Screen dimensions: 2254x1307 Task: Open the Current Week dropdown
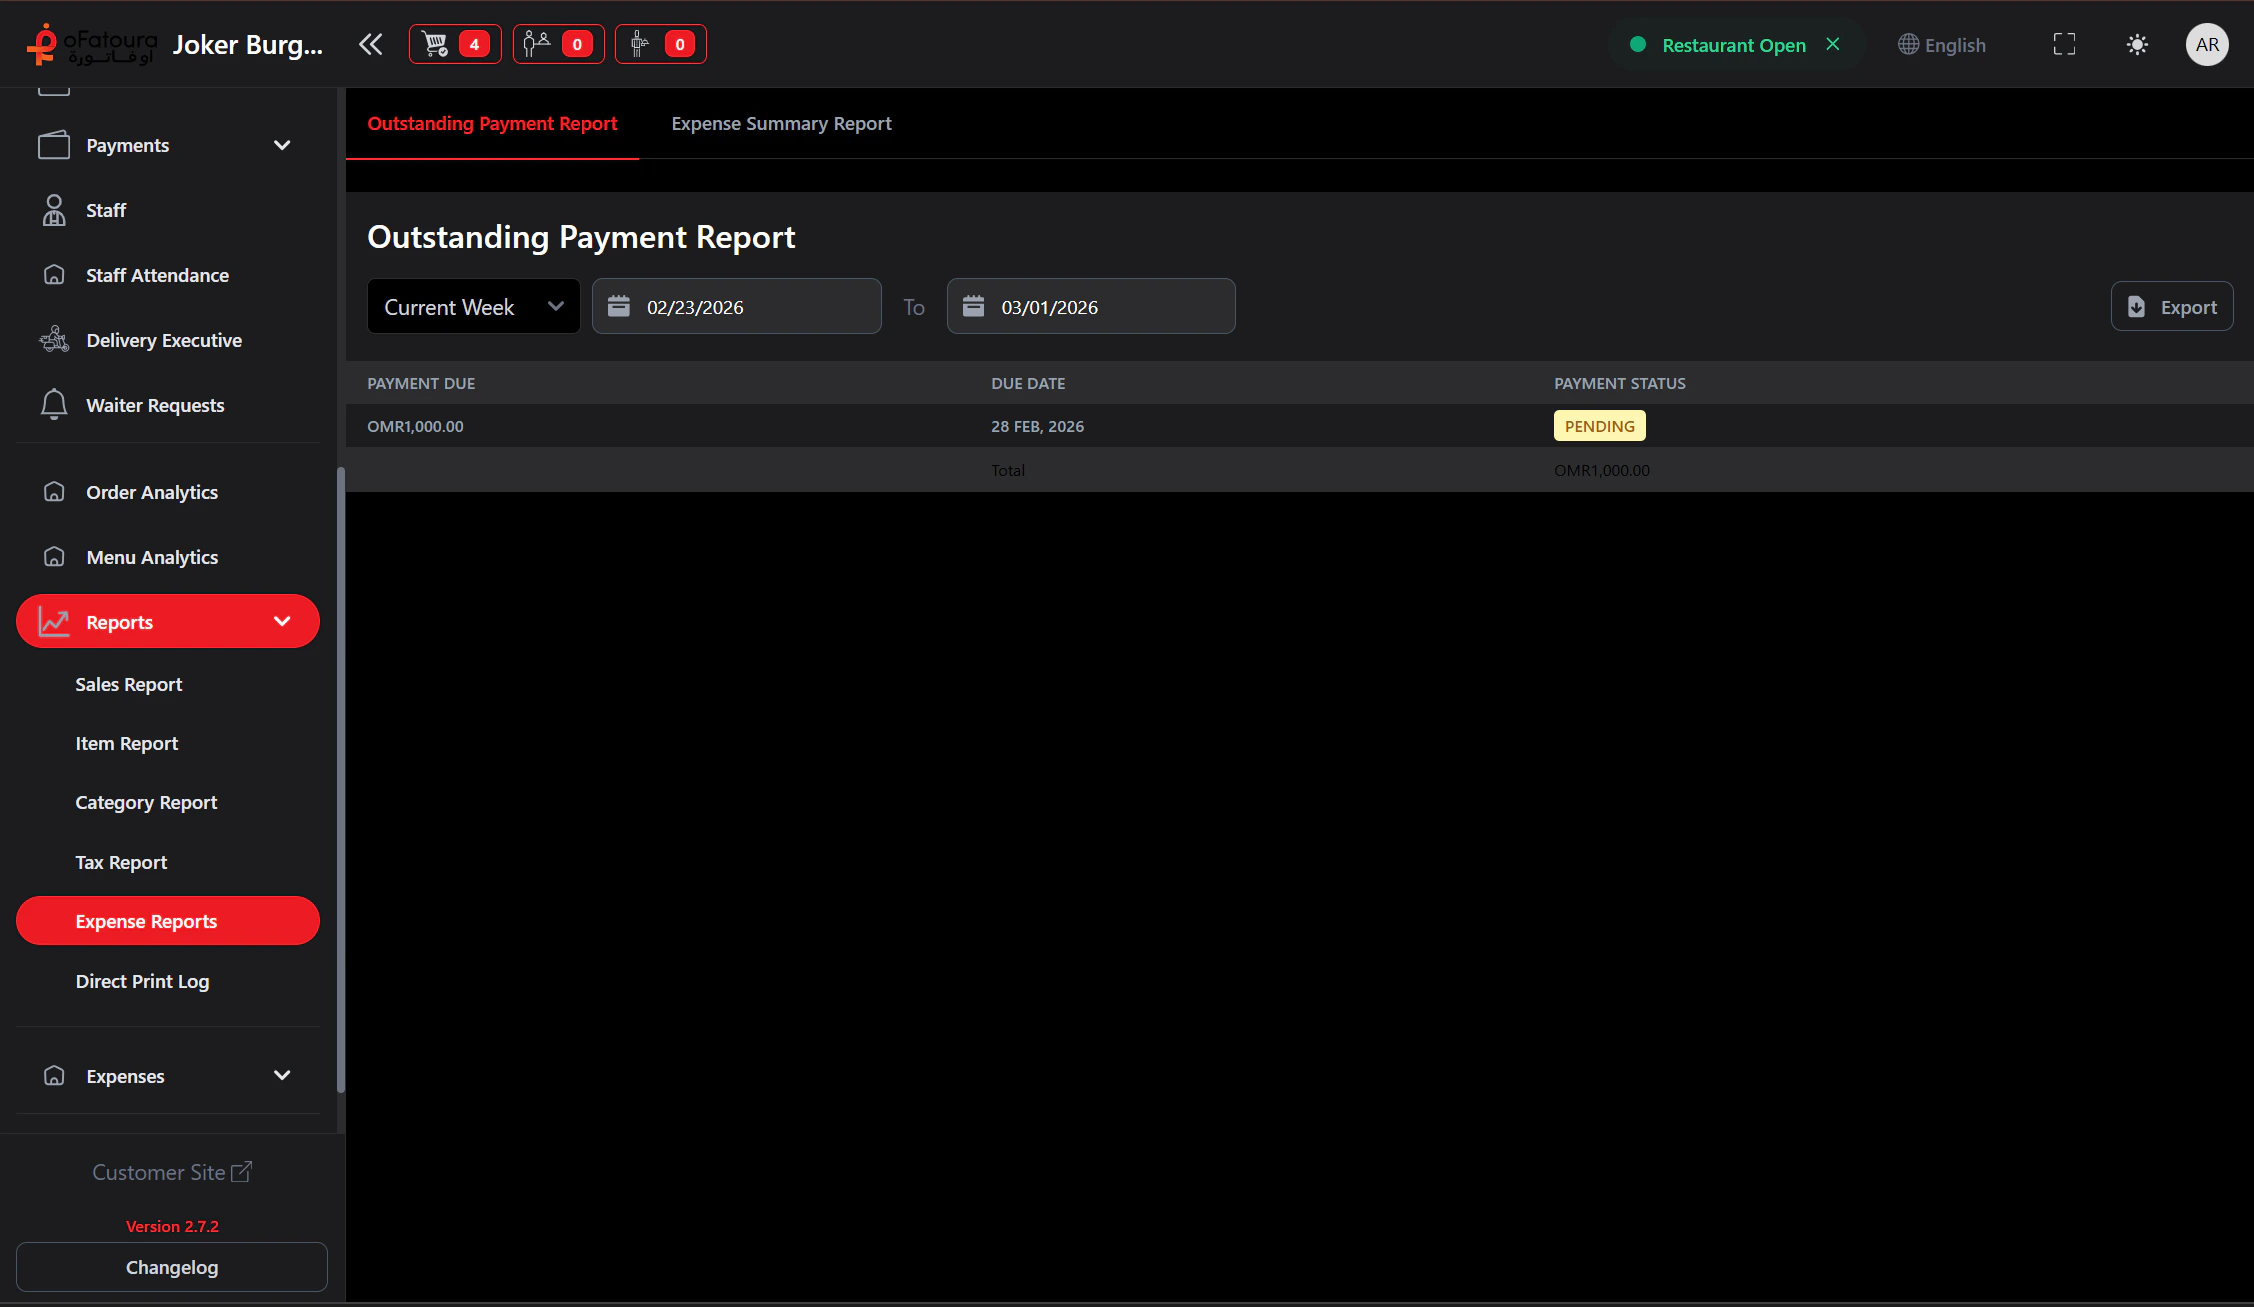(473, 306)
